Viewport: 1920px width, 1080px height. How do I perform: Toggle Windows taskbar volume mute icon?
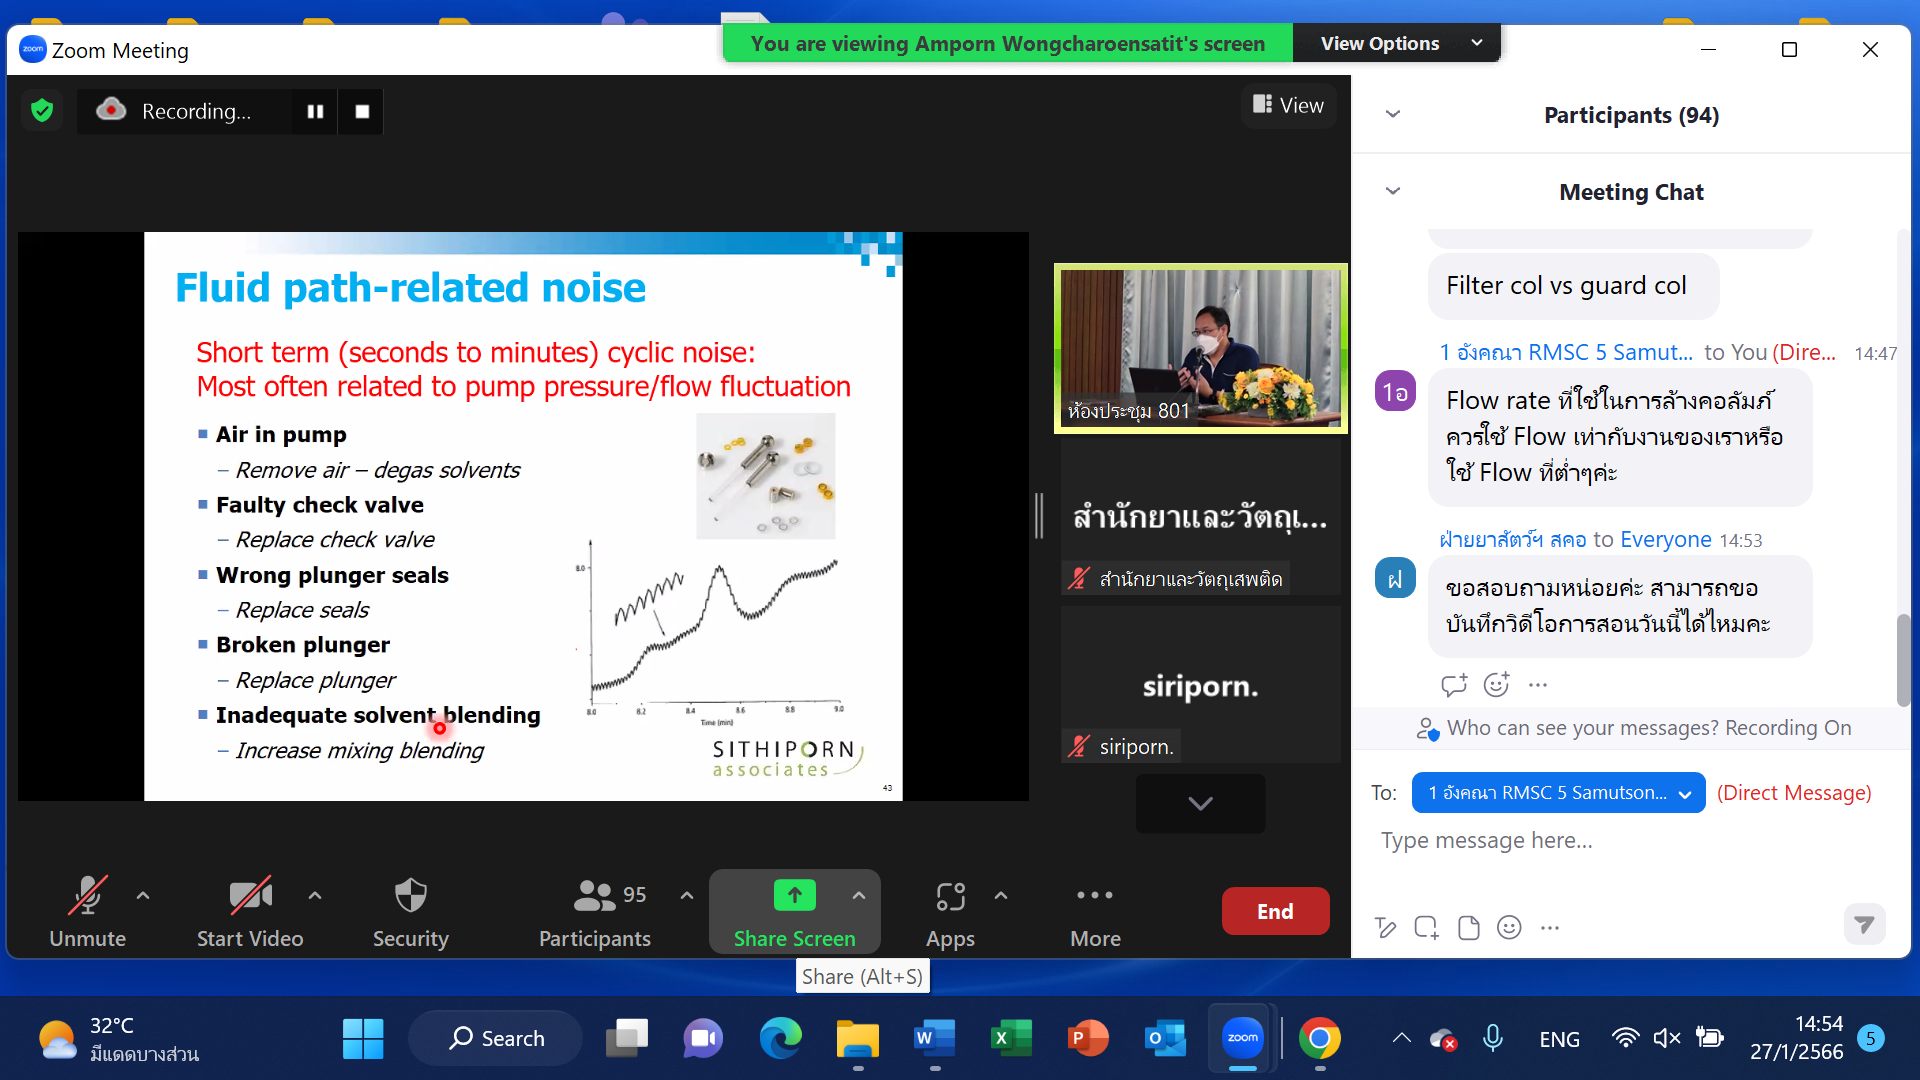pyautogui.click(x=1666, y=1038)
